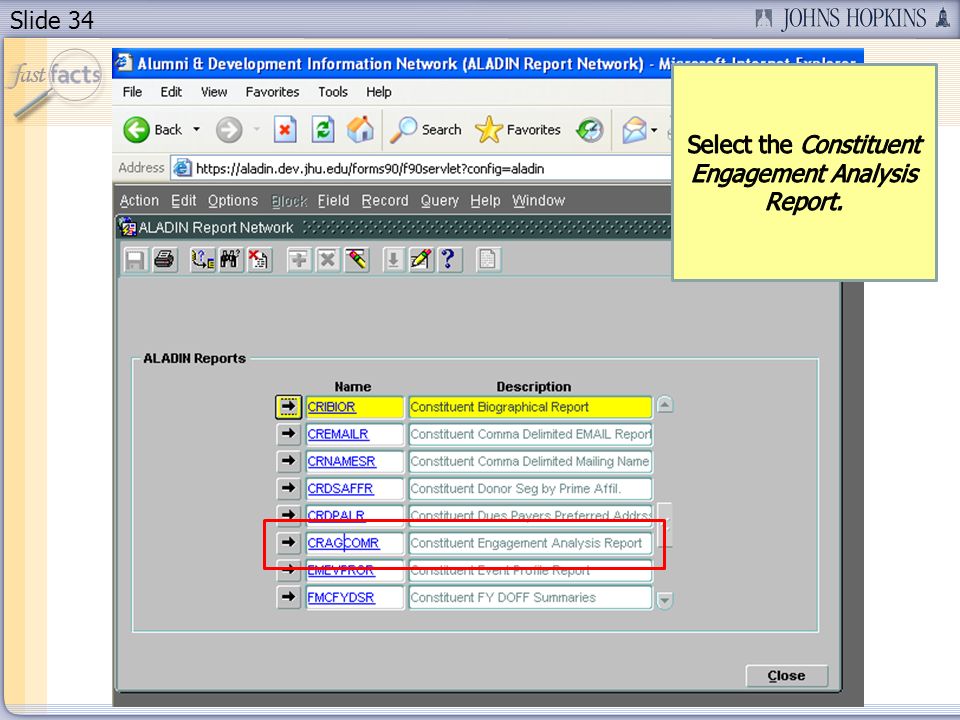The height and width of the screenshot is (720, 960).
Task: Go to the Home page icon
Action: pyautogui.click(x=360, y=130)
